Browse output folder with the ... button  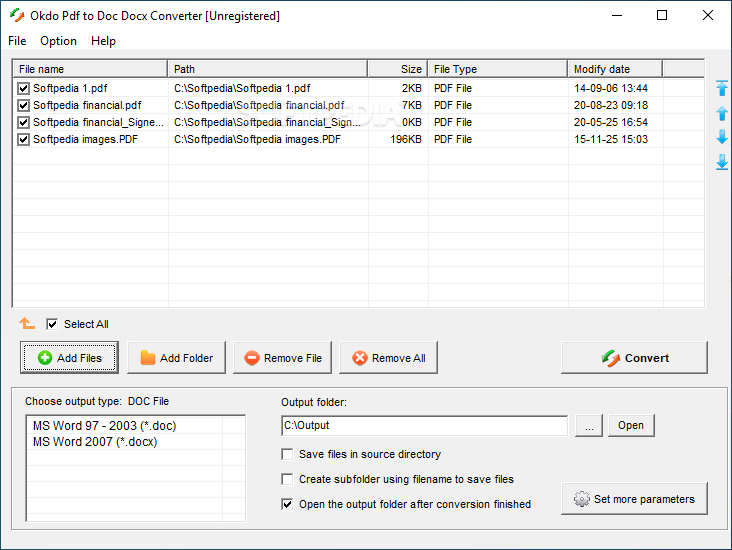click(589, 425)
